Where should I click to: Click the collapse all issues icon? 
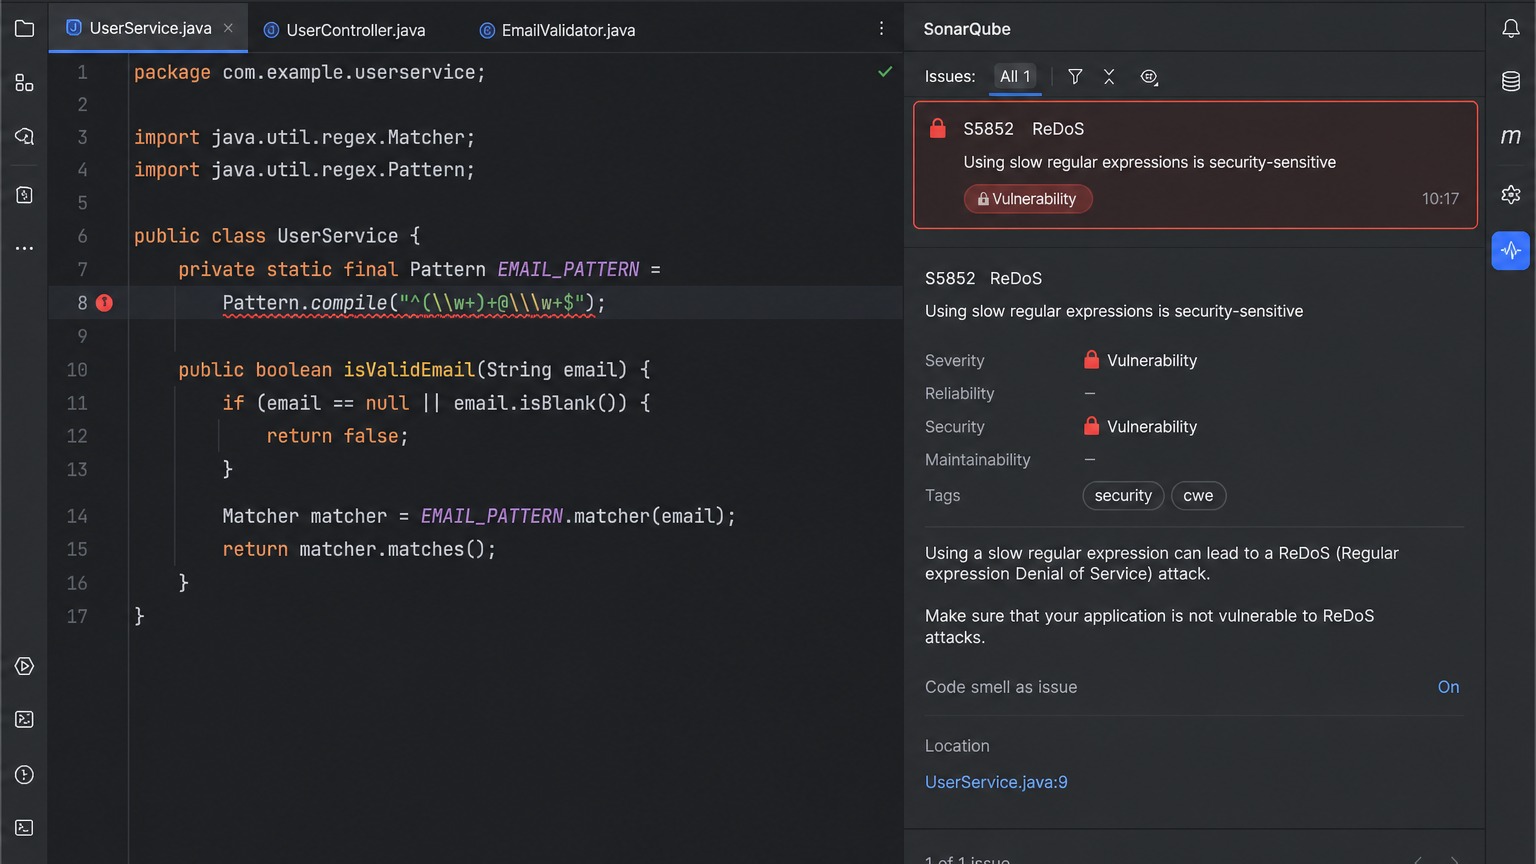[1109, 77]
